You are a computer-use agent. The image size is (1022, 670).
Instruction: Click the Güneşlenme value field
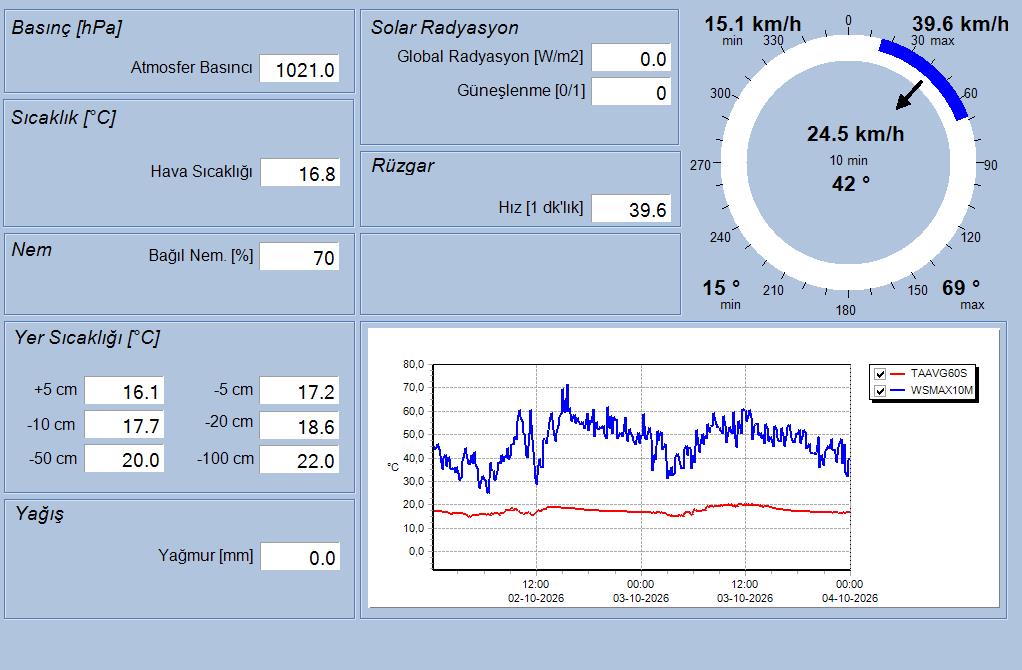click(x=631, y=92)
